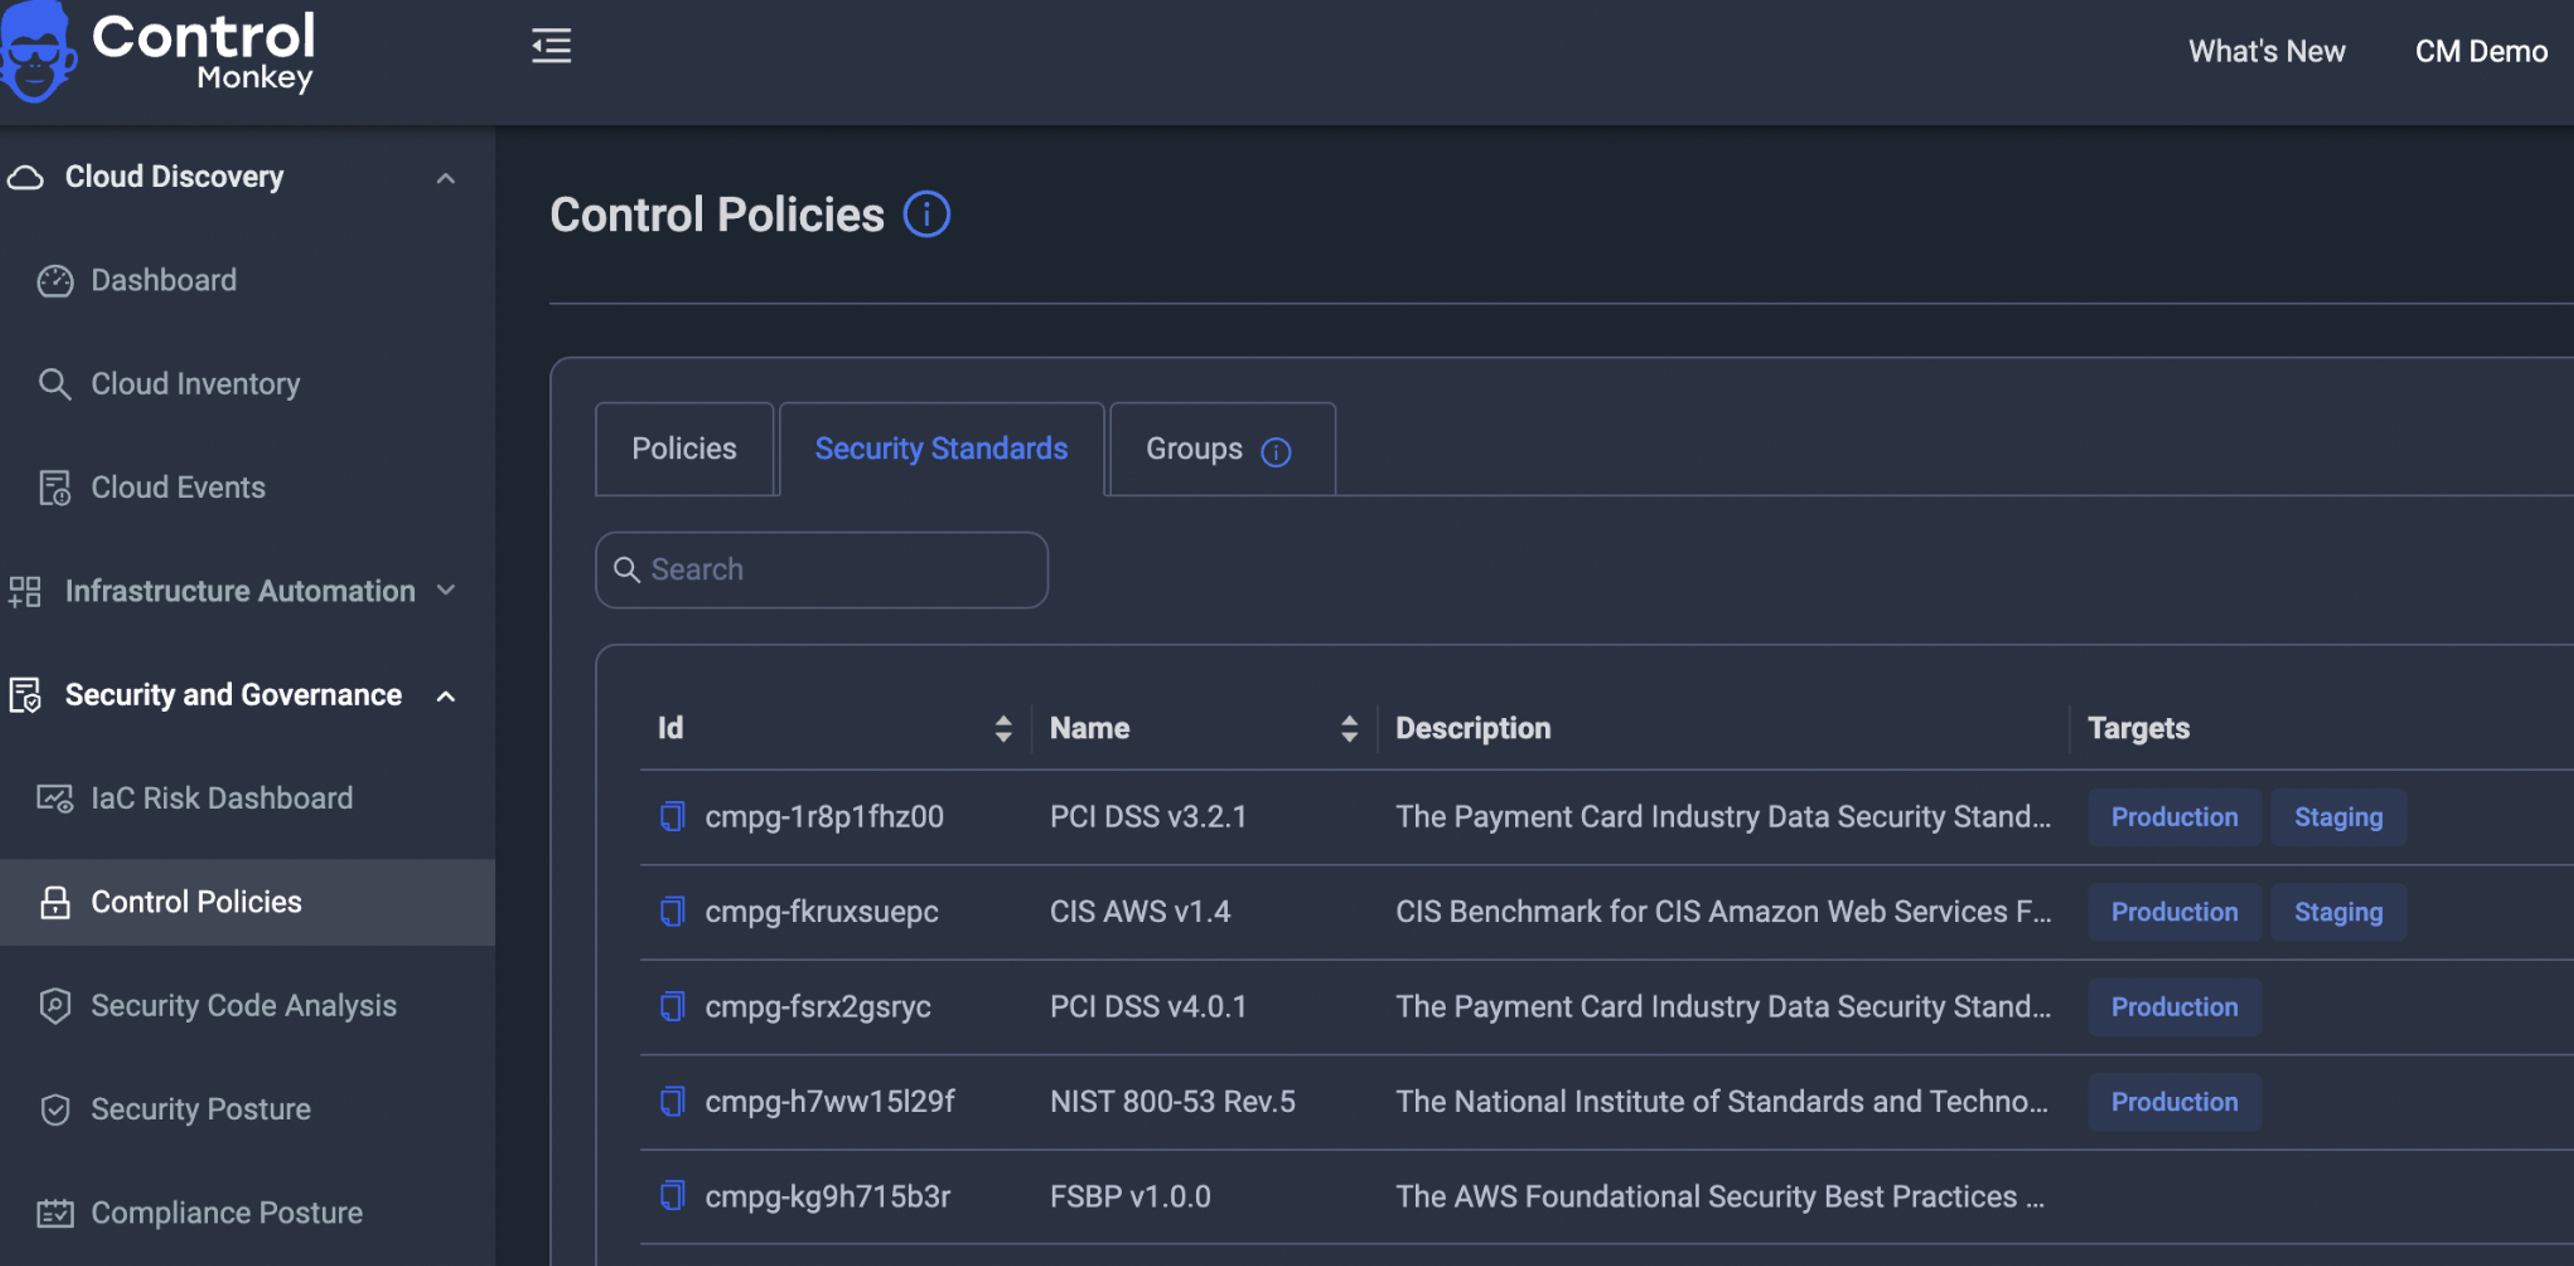Viewport: 2574px width, 1266px height.
Task: Collapse the Cloud Discovery section
Action: coord(445,178)
